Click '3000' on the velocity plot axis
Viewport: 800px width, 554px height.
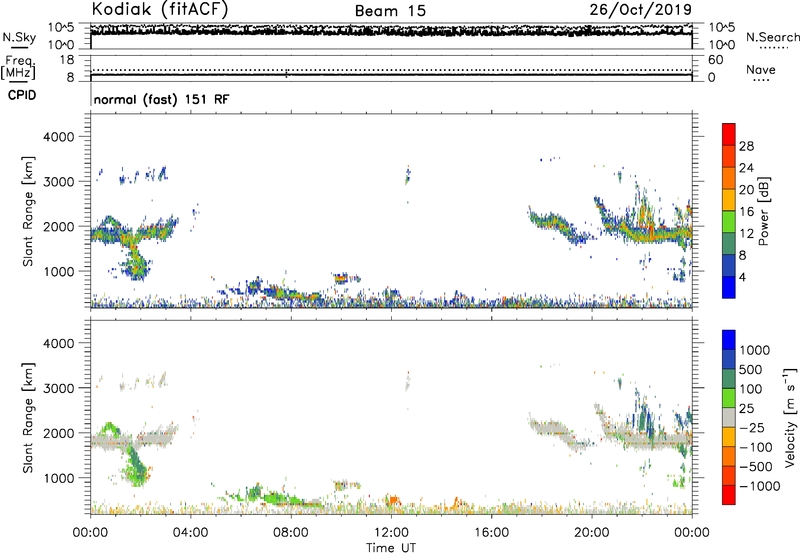[x=58, y=388]
